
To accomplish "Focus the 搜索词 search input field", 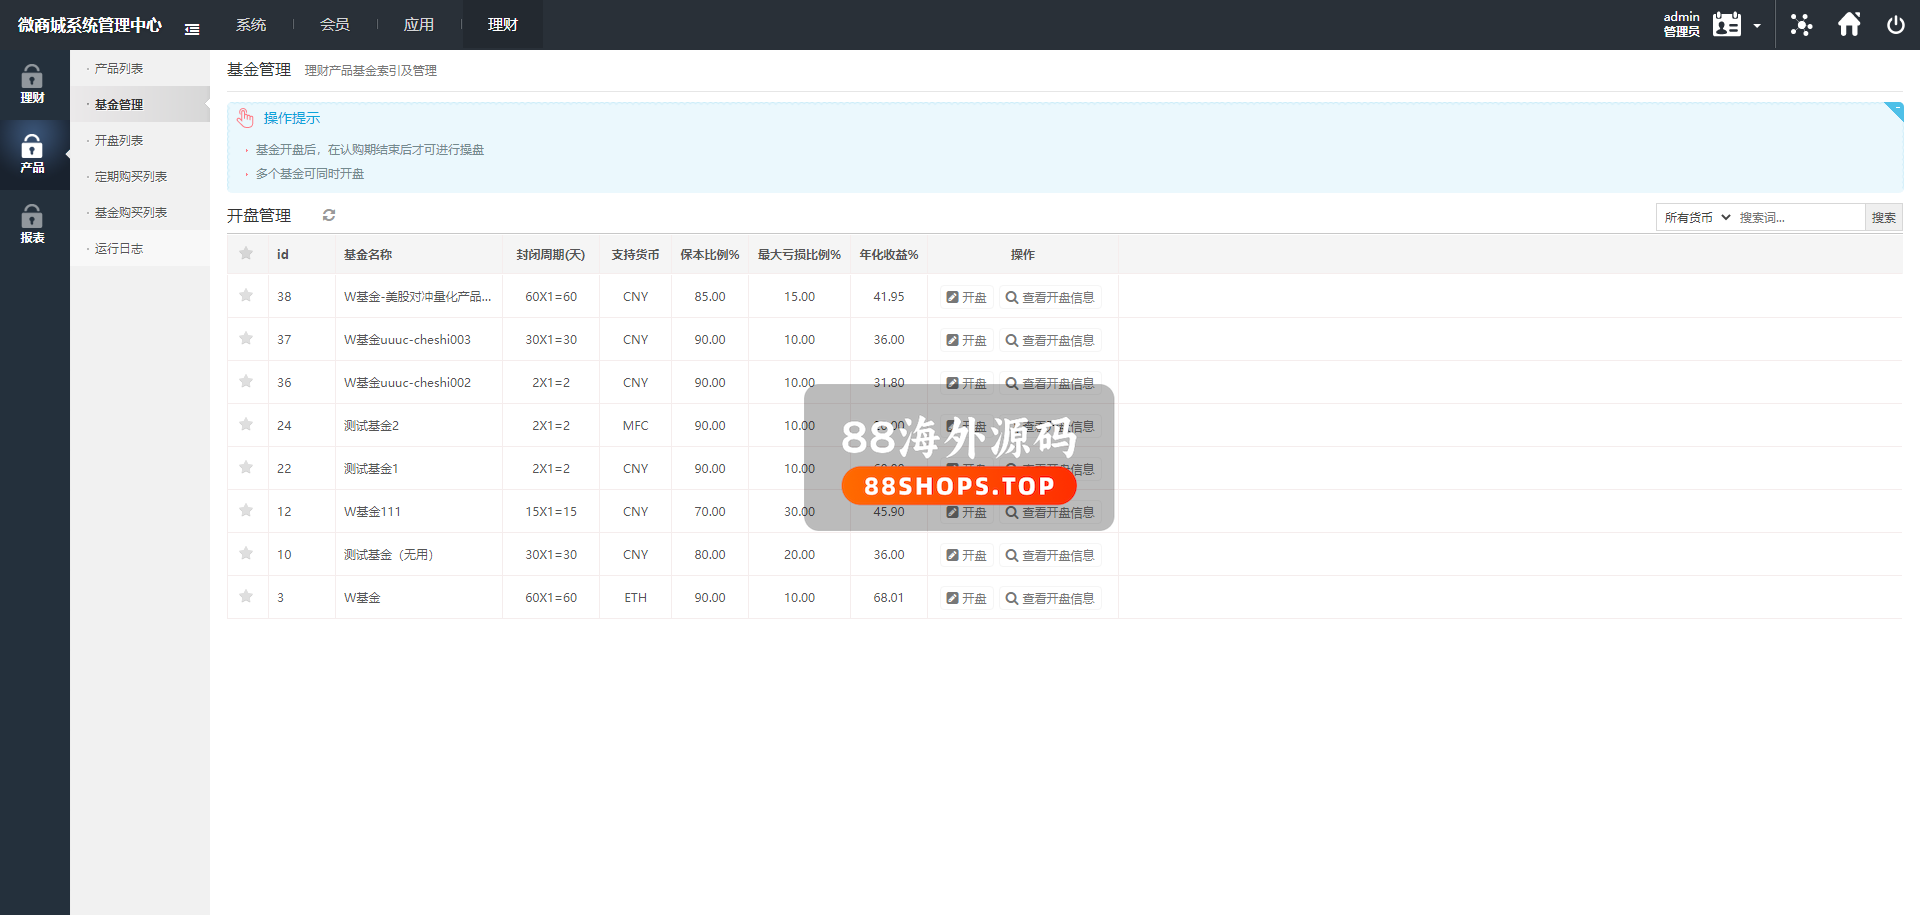I will pyautogui.click(x=1798, y=217).
